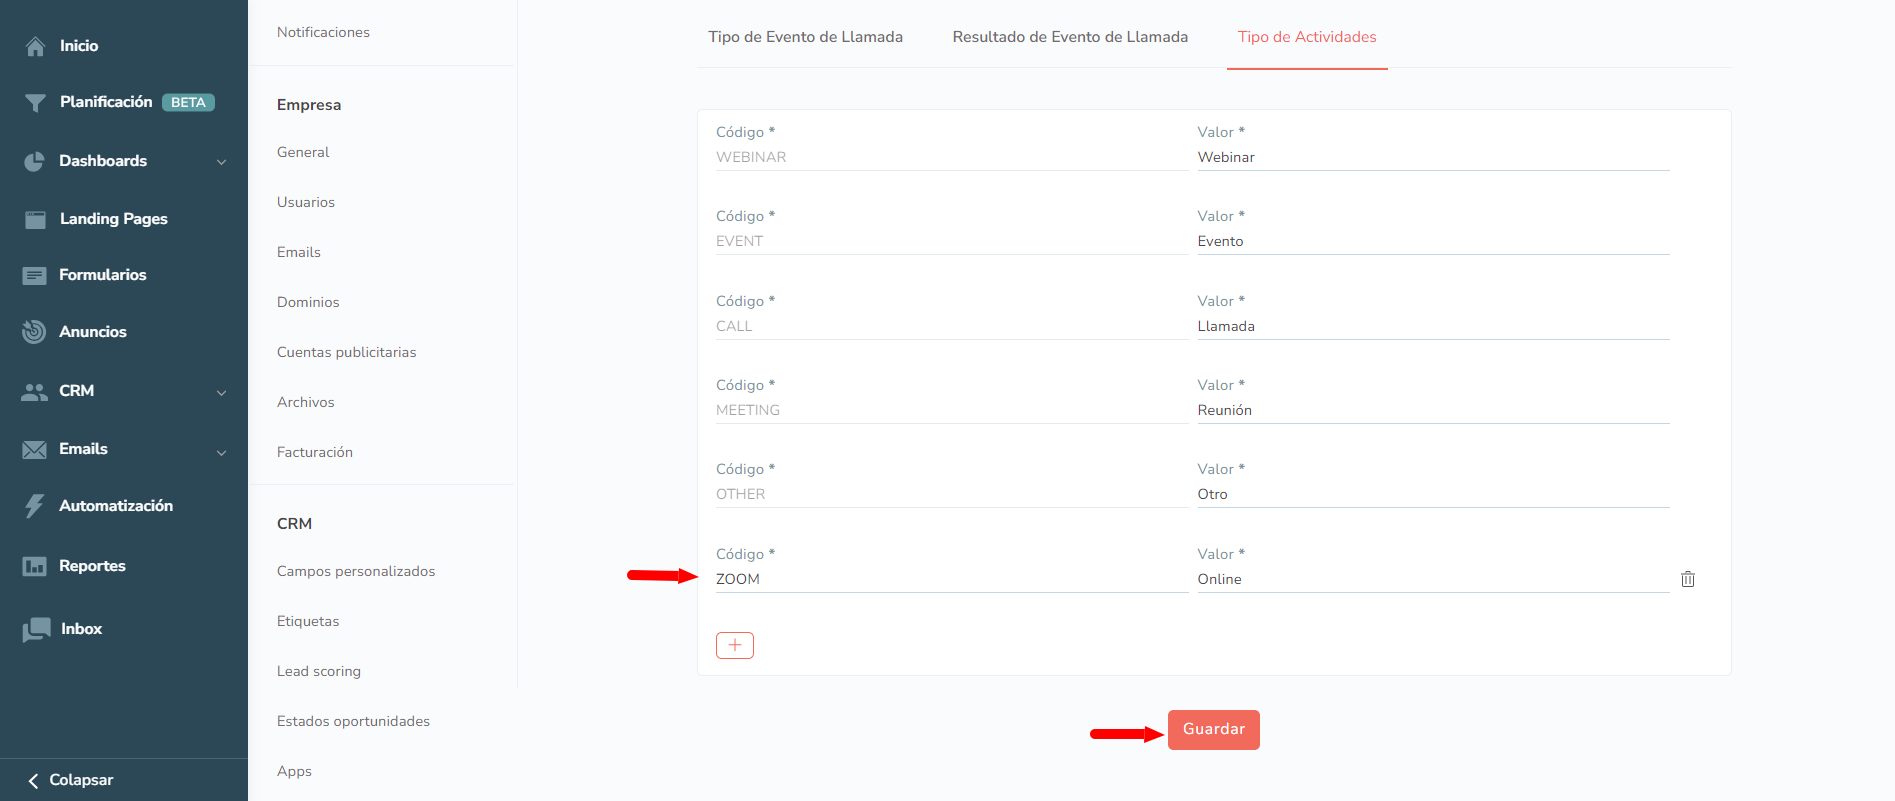The height and width of the screenshot is (801, 1895).
Task: Open Resultado de Evento de Llamada tab
Action: click(1070, 37)
